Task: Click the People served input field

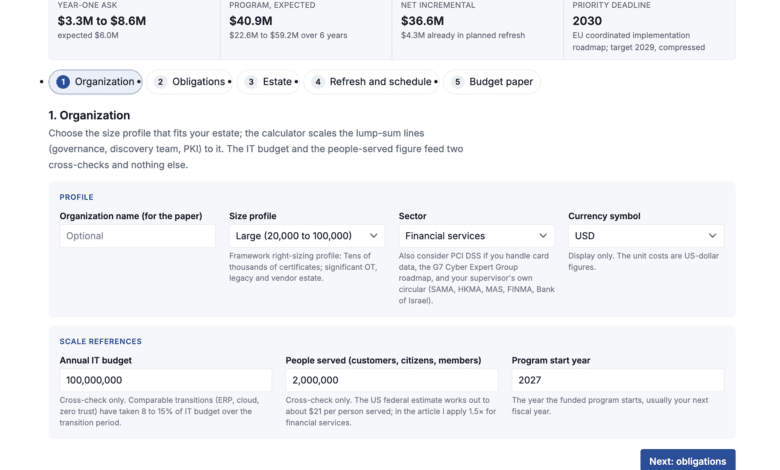Action: pos(392,380)
